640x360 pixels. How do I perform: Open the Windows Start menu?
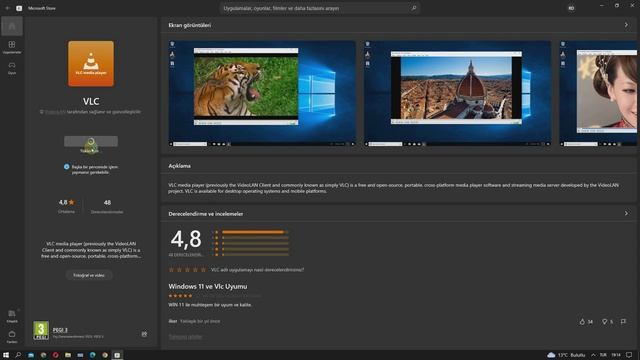[x=6, y=355]
